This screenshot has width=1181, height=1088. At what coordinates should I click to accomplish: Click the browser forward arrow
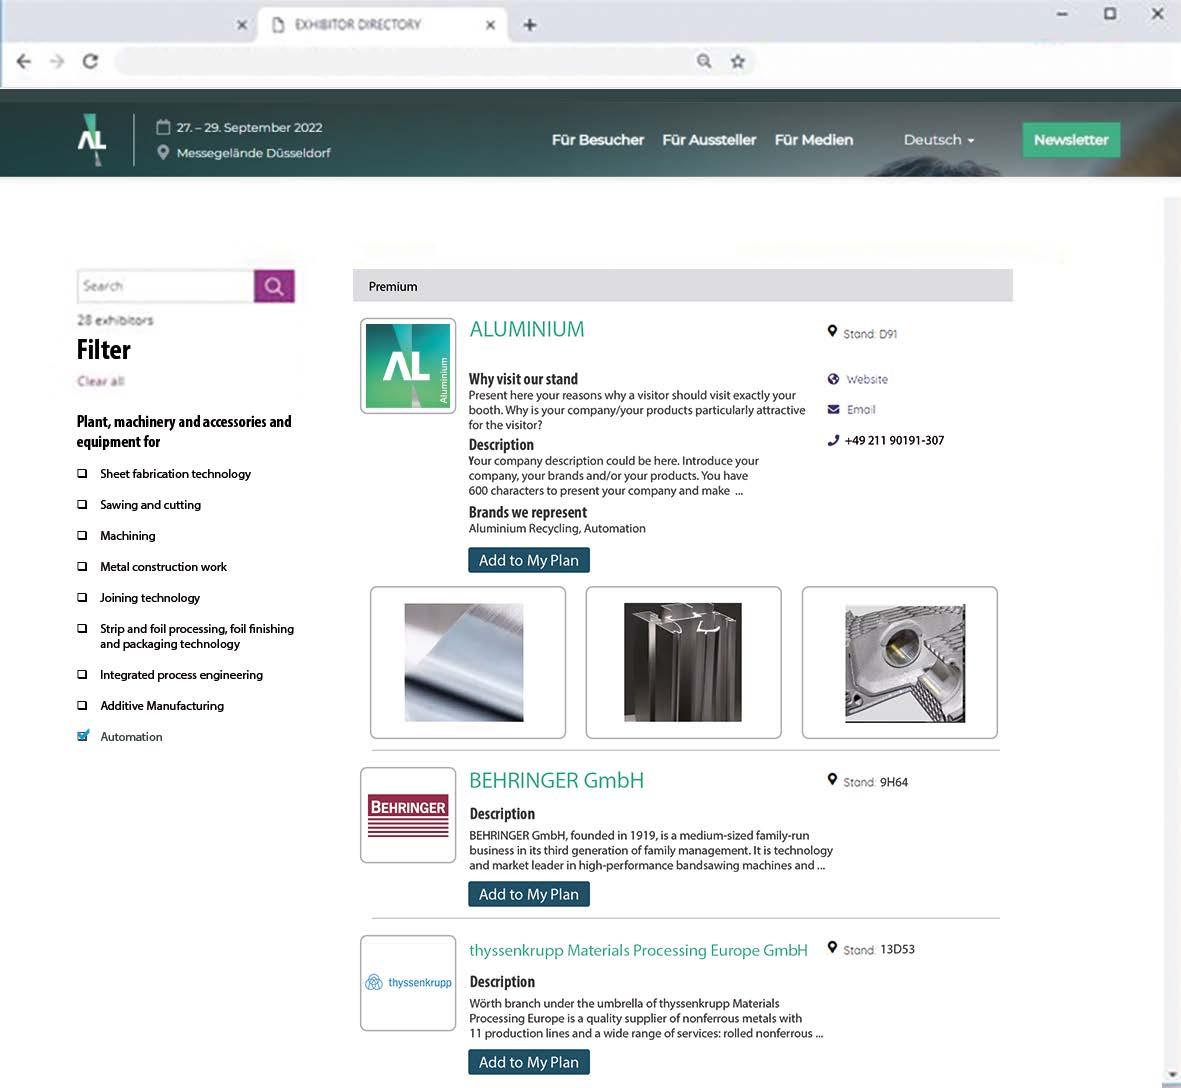click(x=56, y=61)
